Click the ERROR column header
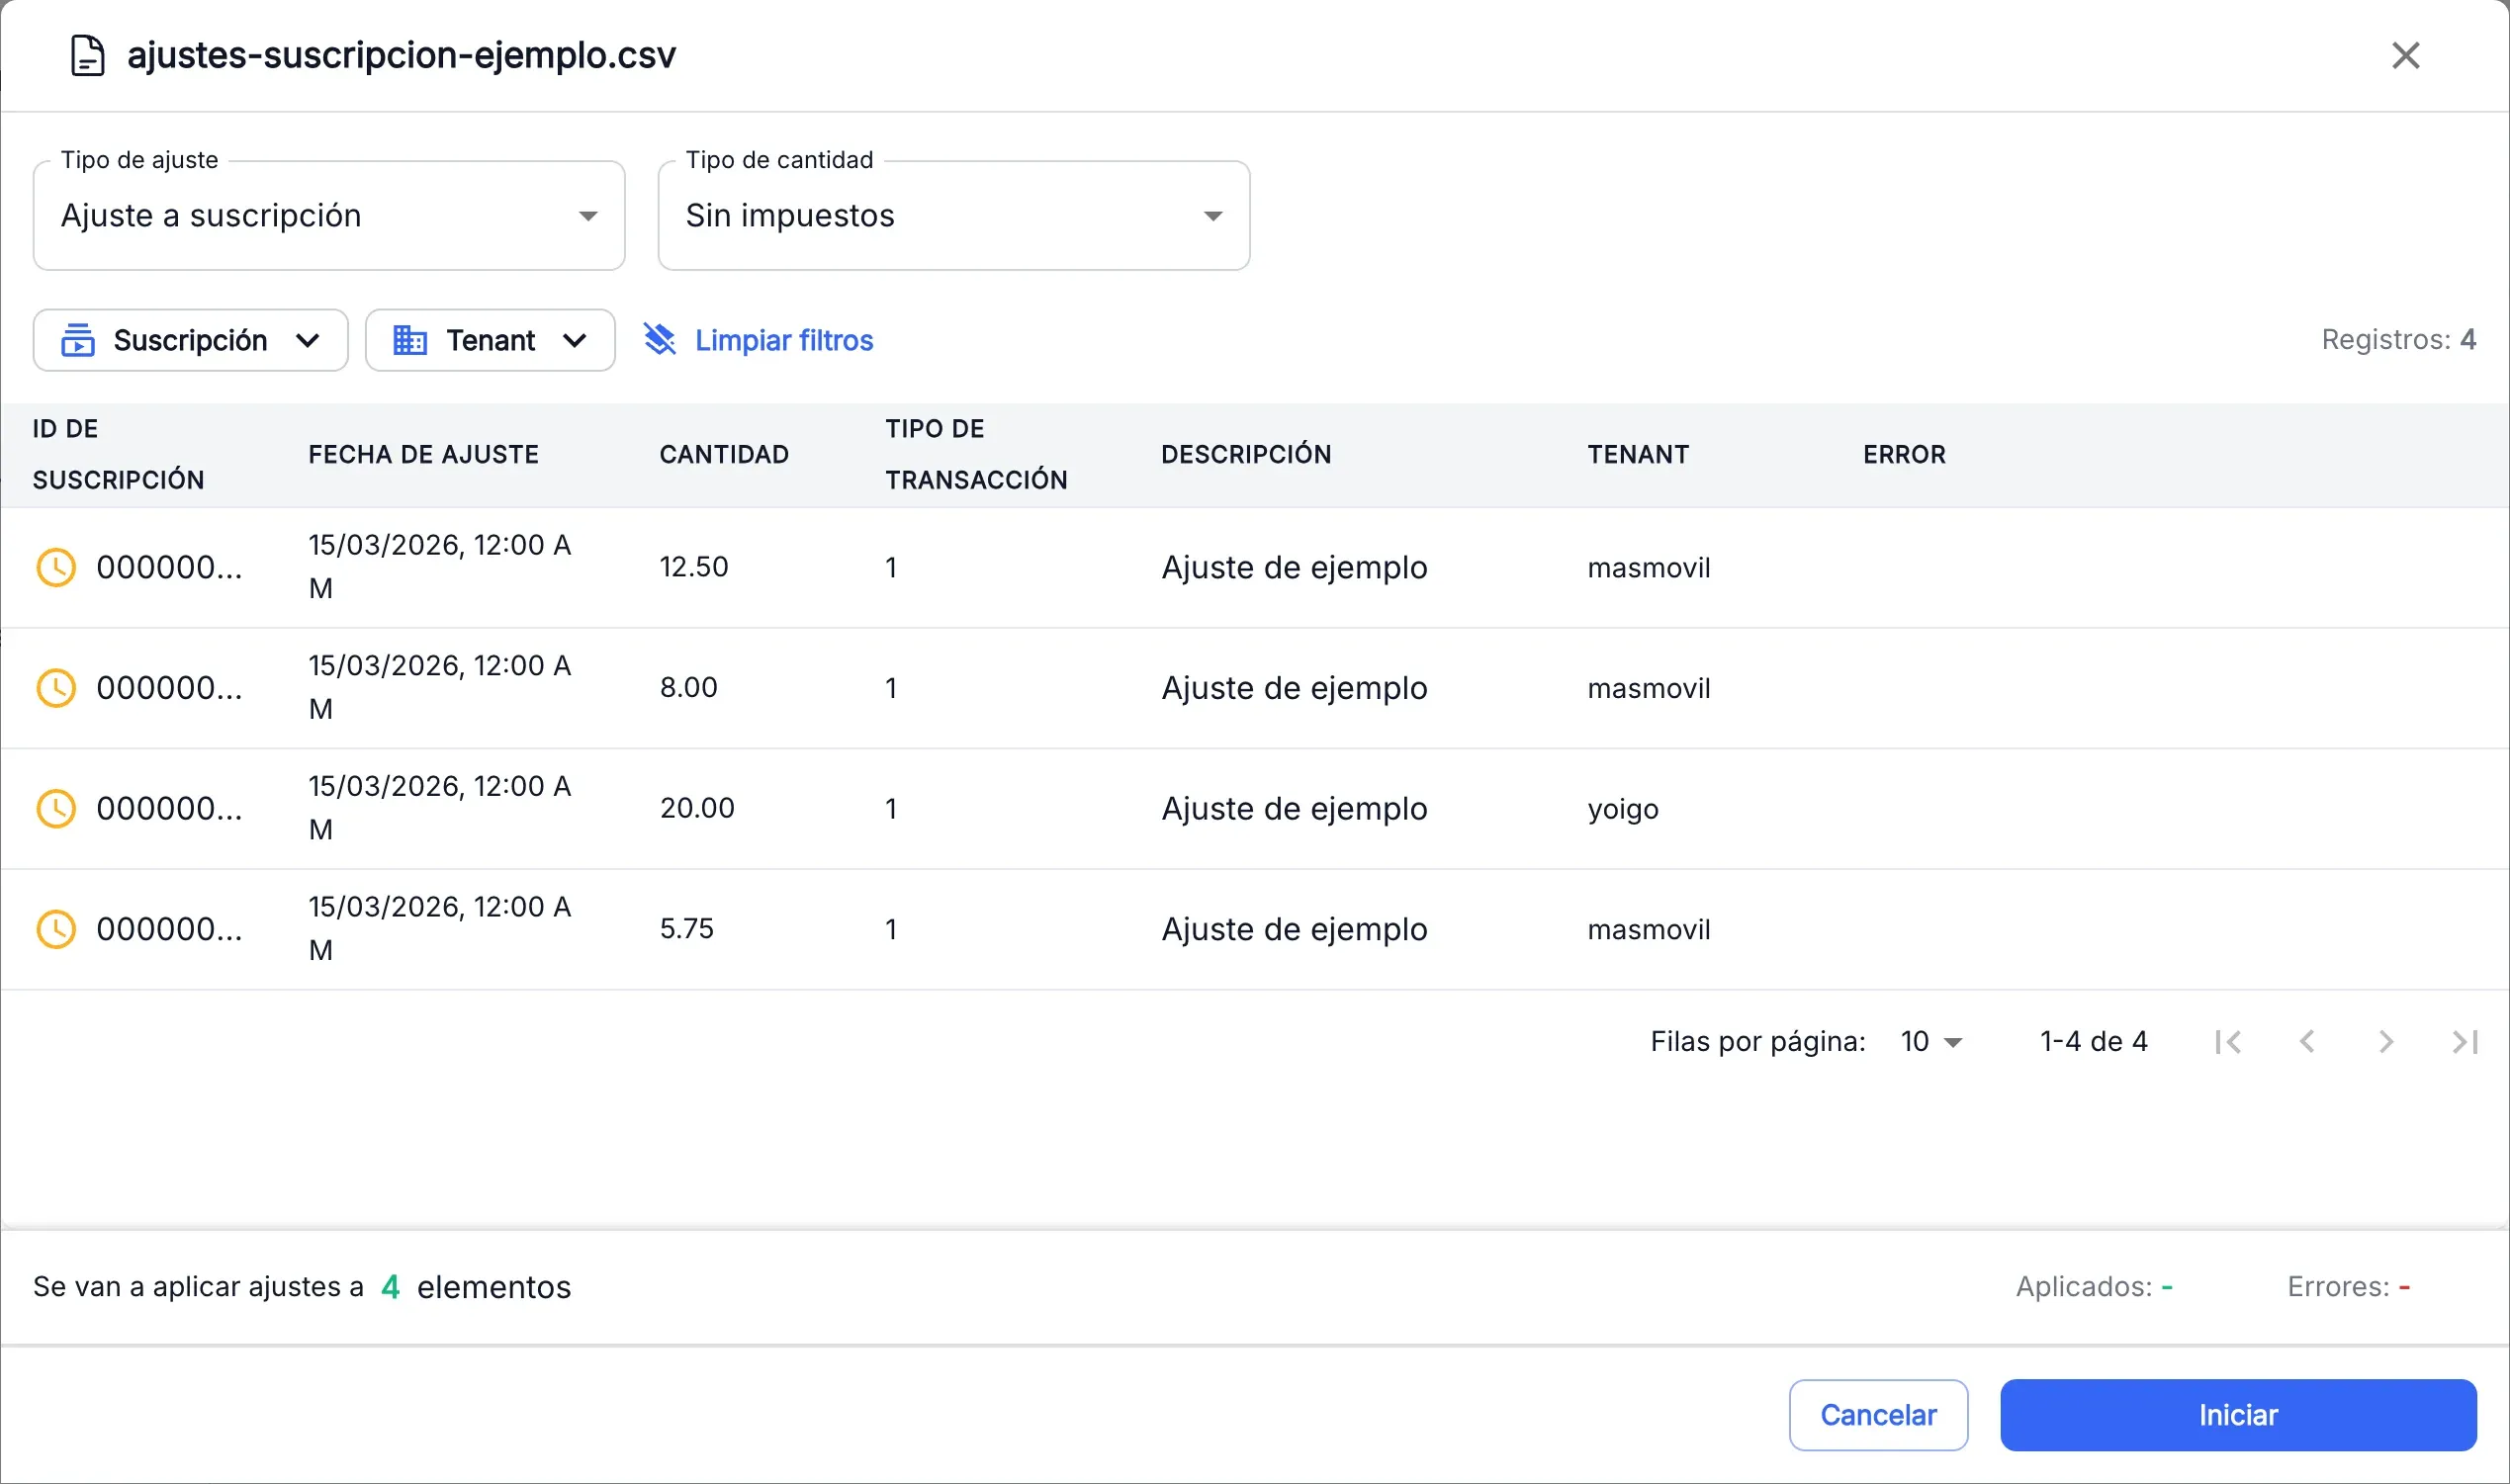 pos(1904,455)
